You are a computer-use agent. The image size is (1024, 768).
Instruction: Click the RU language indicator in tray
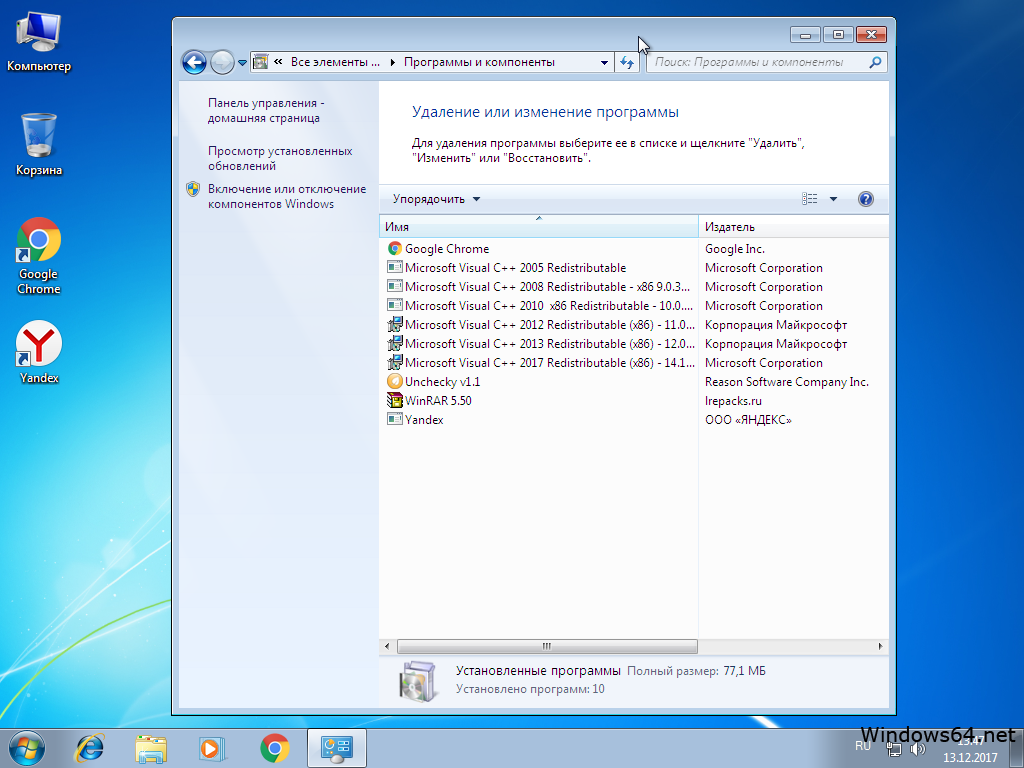click(x=863, y=746)
